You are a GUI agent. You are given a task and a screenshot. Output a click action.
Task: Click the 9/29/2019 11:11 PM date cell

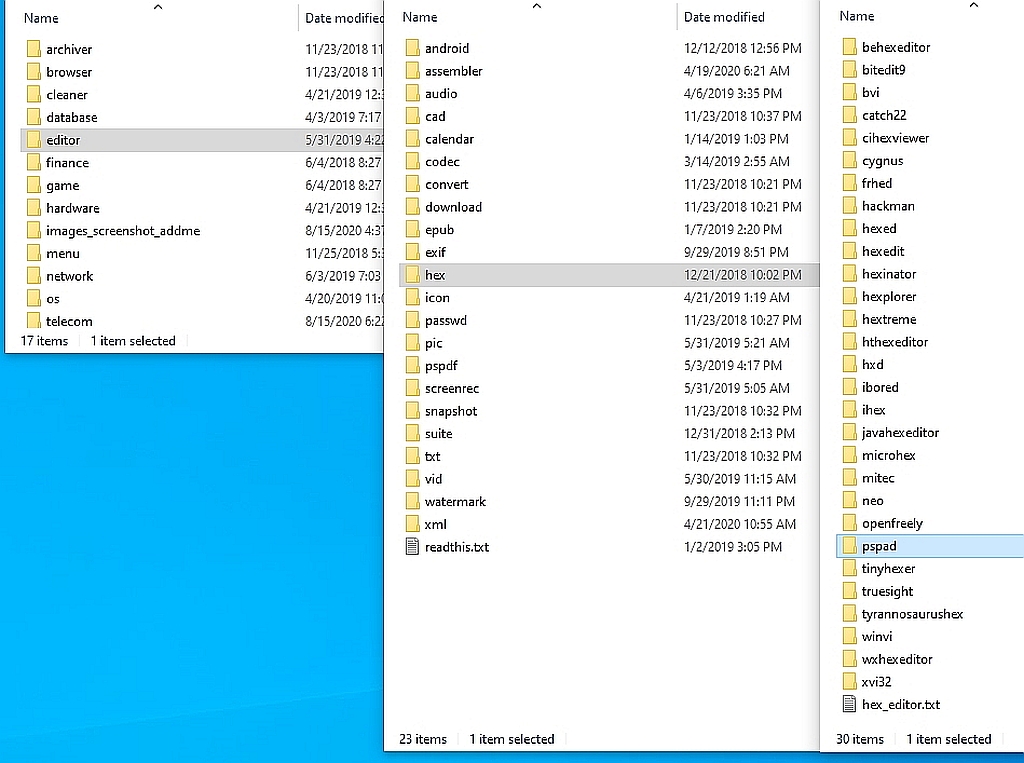pyautogui.click(x=739, y=501)
